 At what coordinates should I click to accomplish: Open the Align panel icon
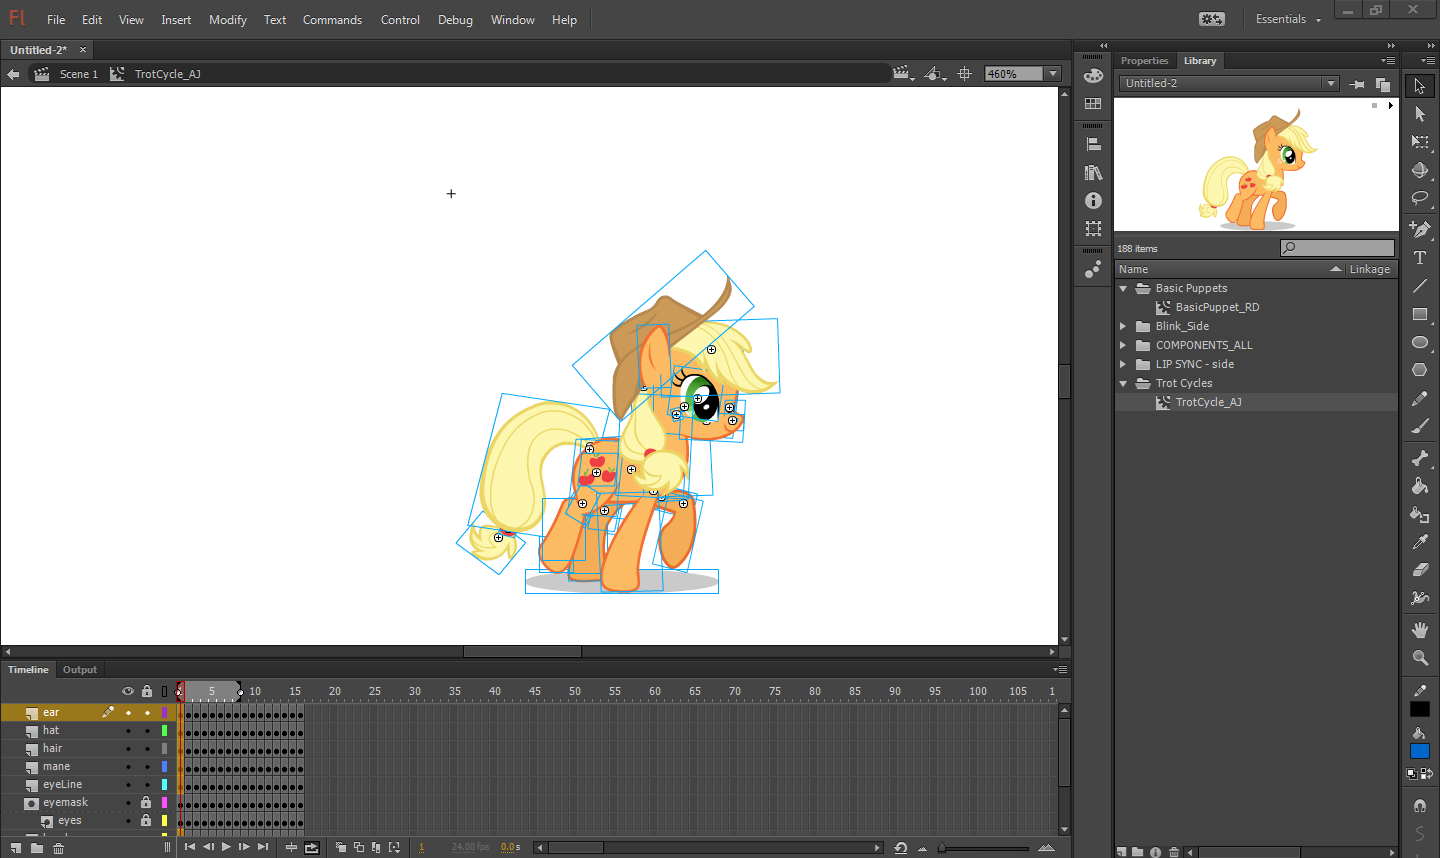coord(1093,144)
